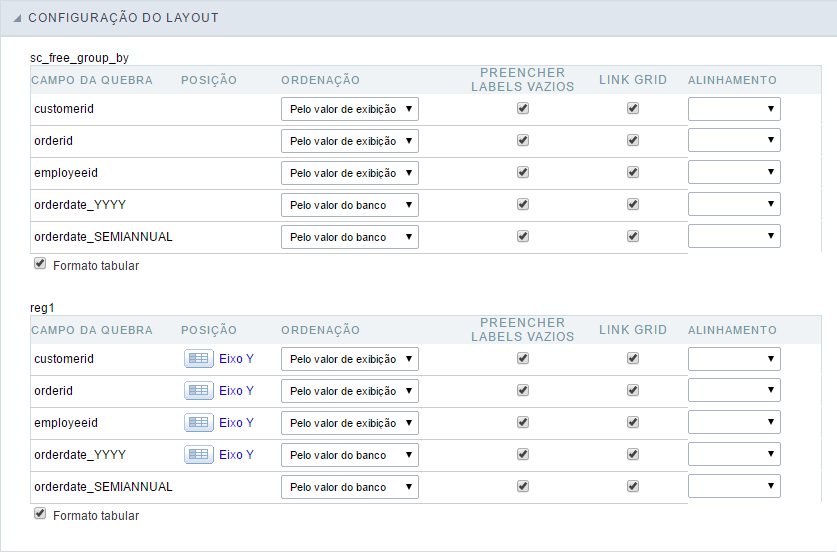Open alinhamento dropdown for sc_free_group_by orderid

point(734,140)
